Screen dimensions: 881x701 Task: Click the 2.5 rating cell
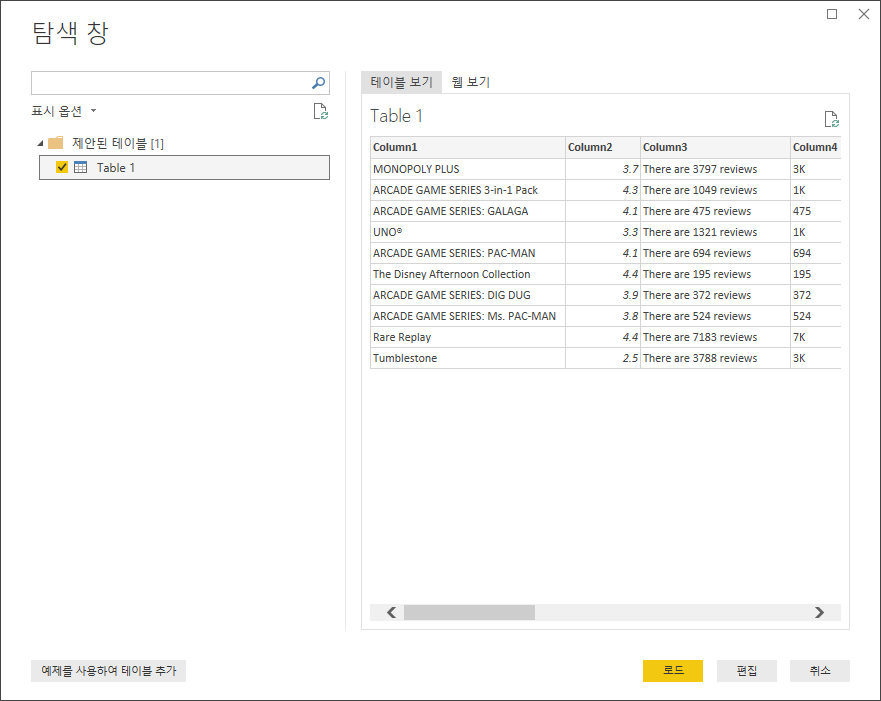point(603,358)
